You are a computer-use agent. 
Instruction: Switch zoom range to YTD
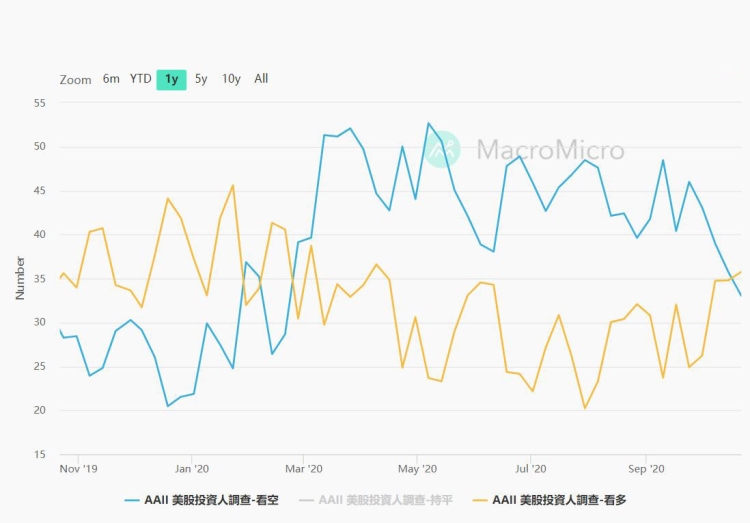point(140,79)
